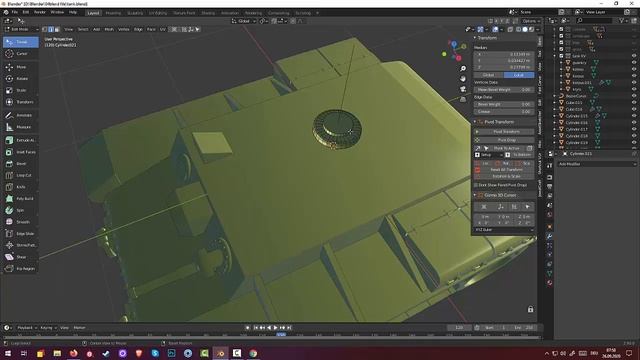The height and width of the screenshot is (360, 640).
Task: Click the Pivot Transform button
Action: click(x=504, y=132)
